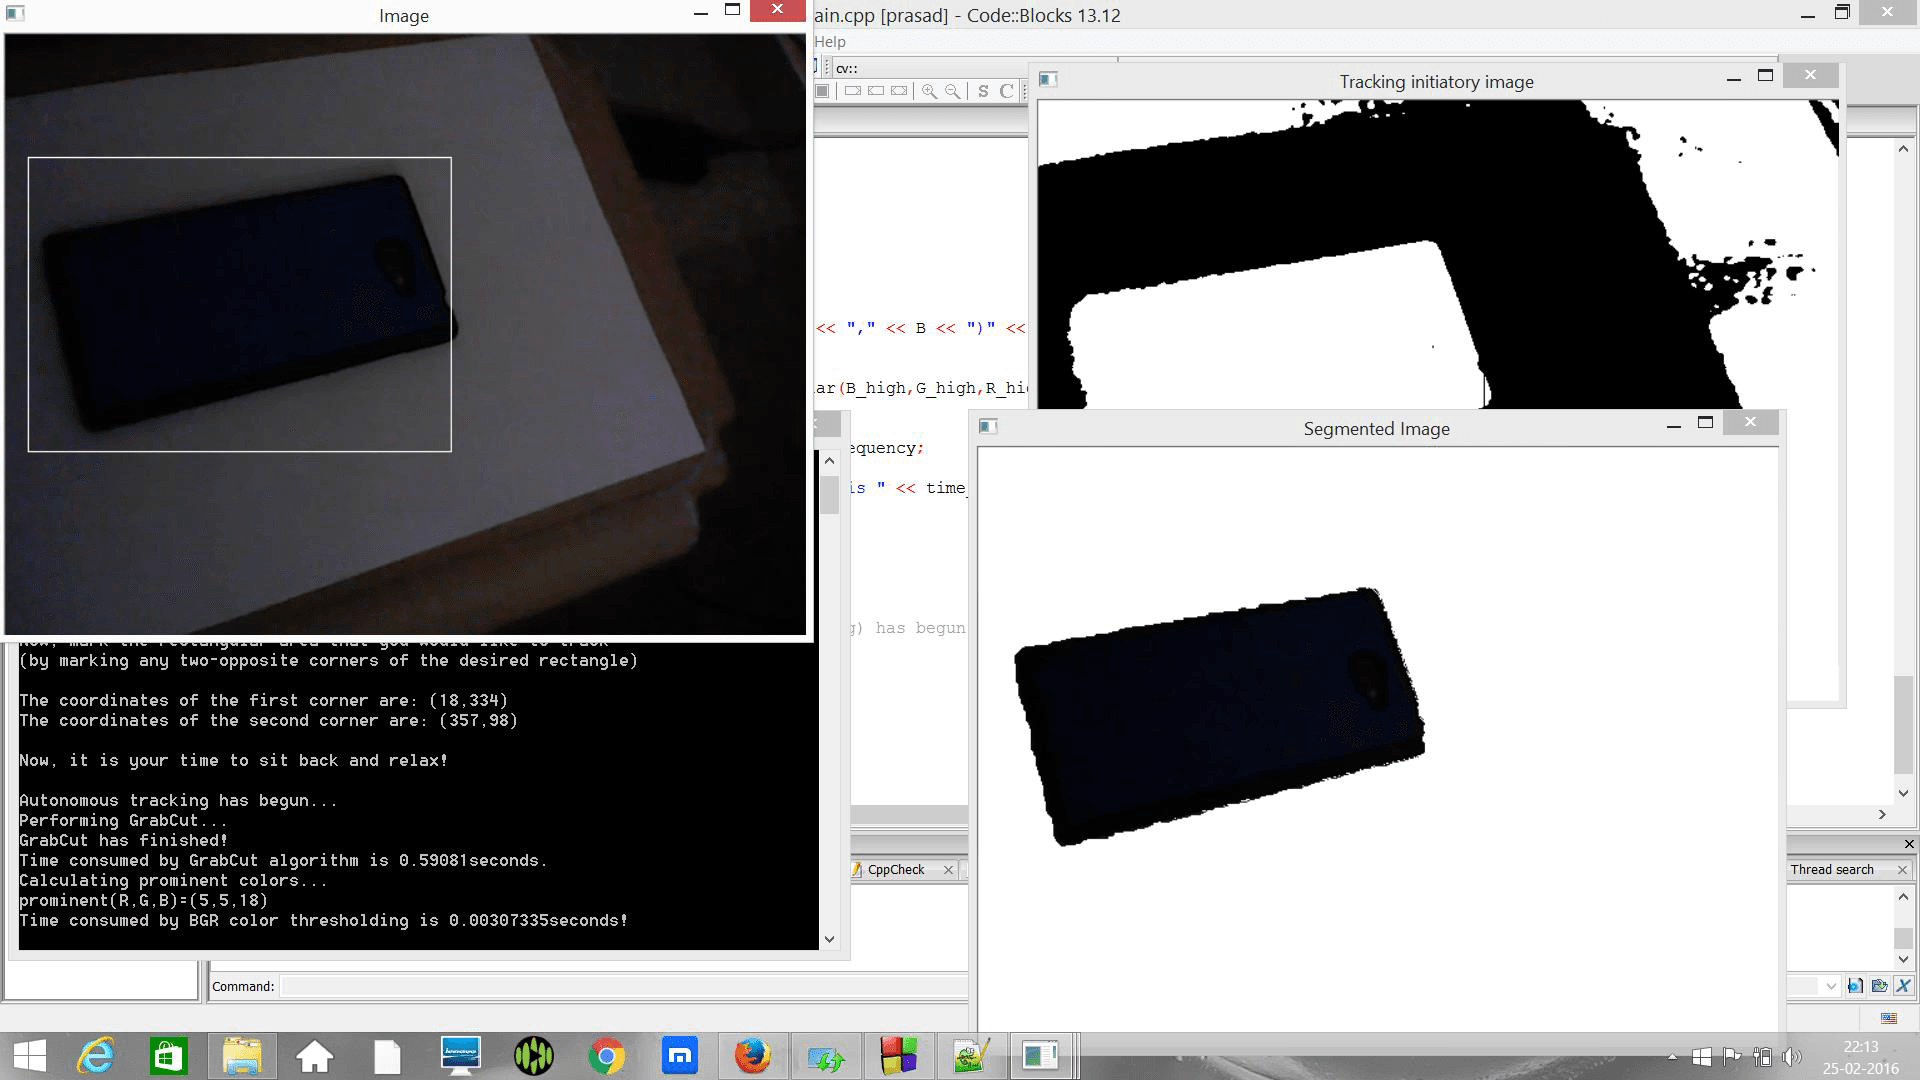
Task: Open Lenovo monitor app from taskbar
Action: click(x=460, y=1056)
